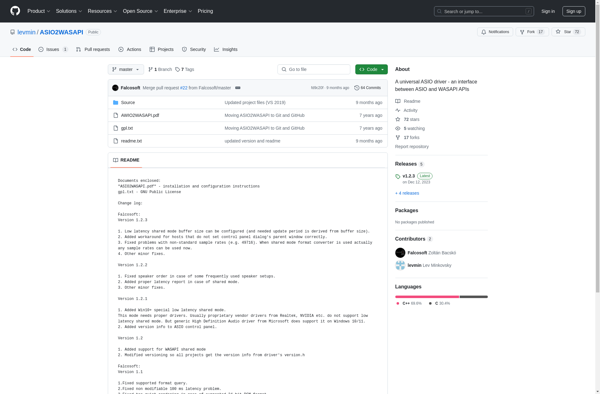Switch to the Actions tab
Screen dimensions: 600x394
coord(130,49)
